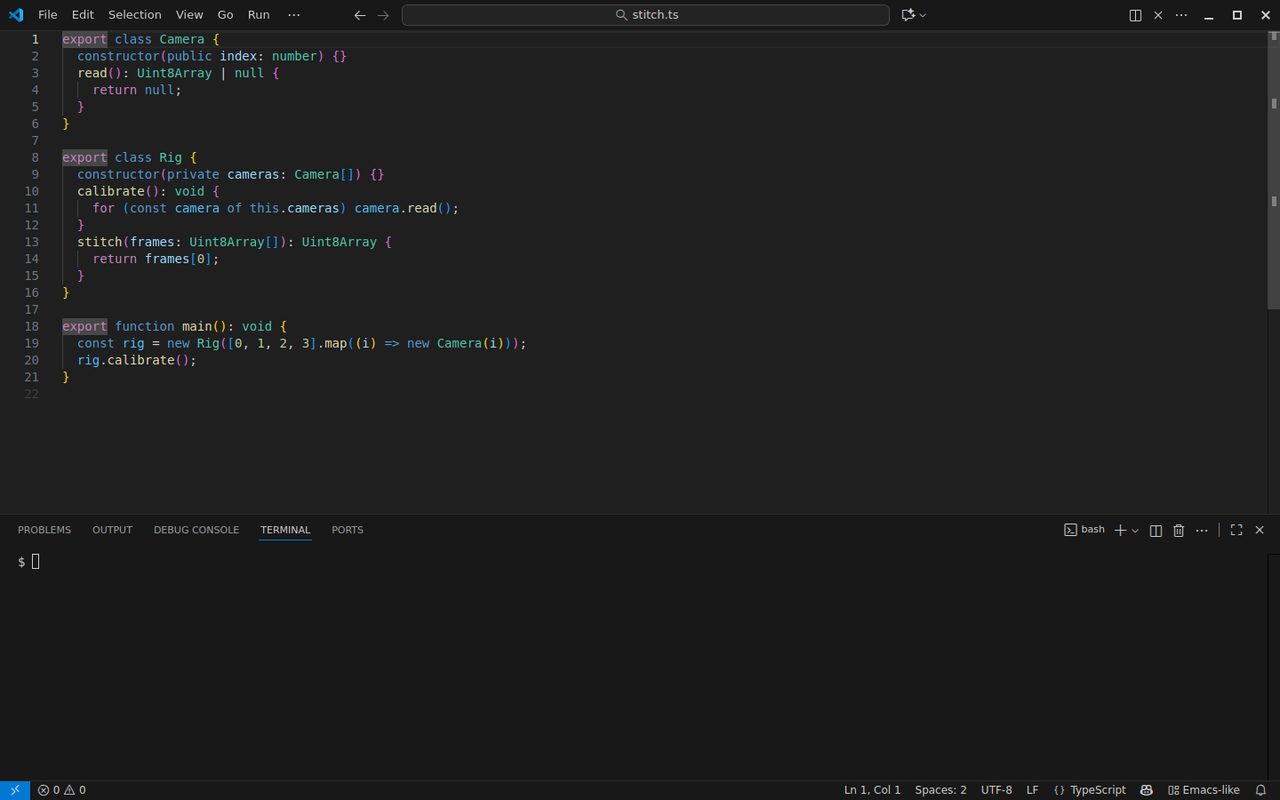The image size is (1280, 800).
Task: Open the Selection menu
Action: pos(135,15)
